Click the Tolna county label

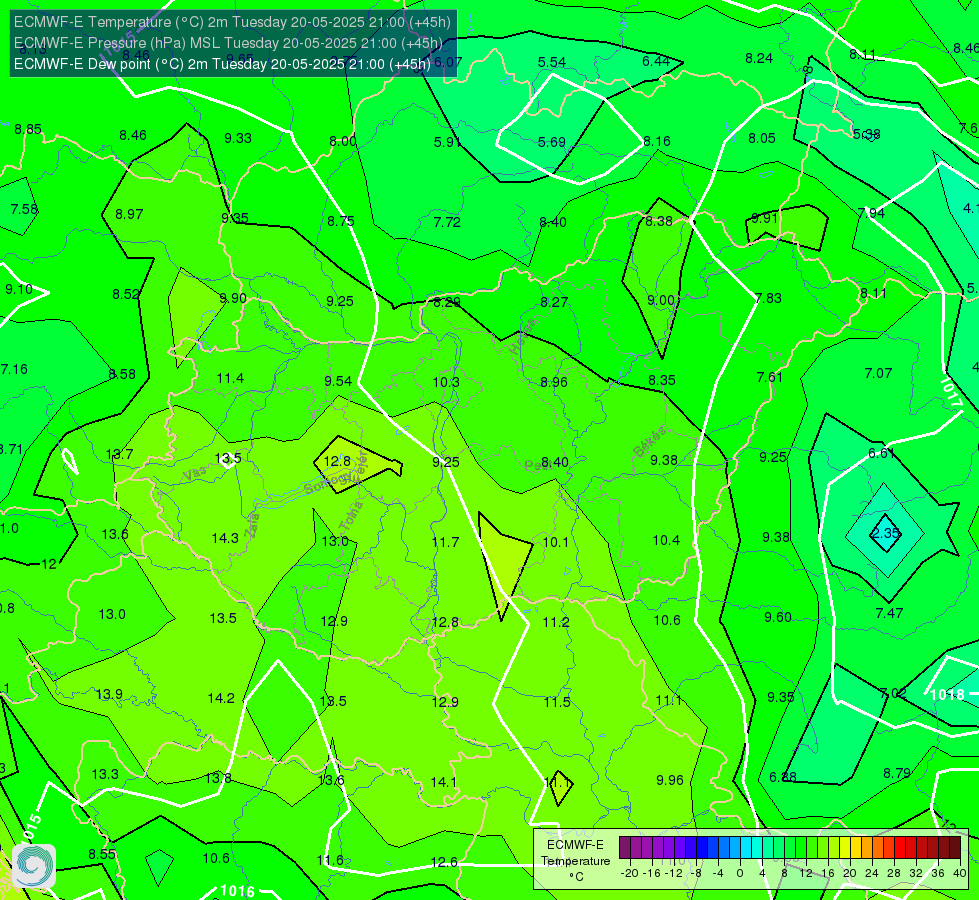coord(351,517)
